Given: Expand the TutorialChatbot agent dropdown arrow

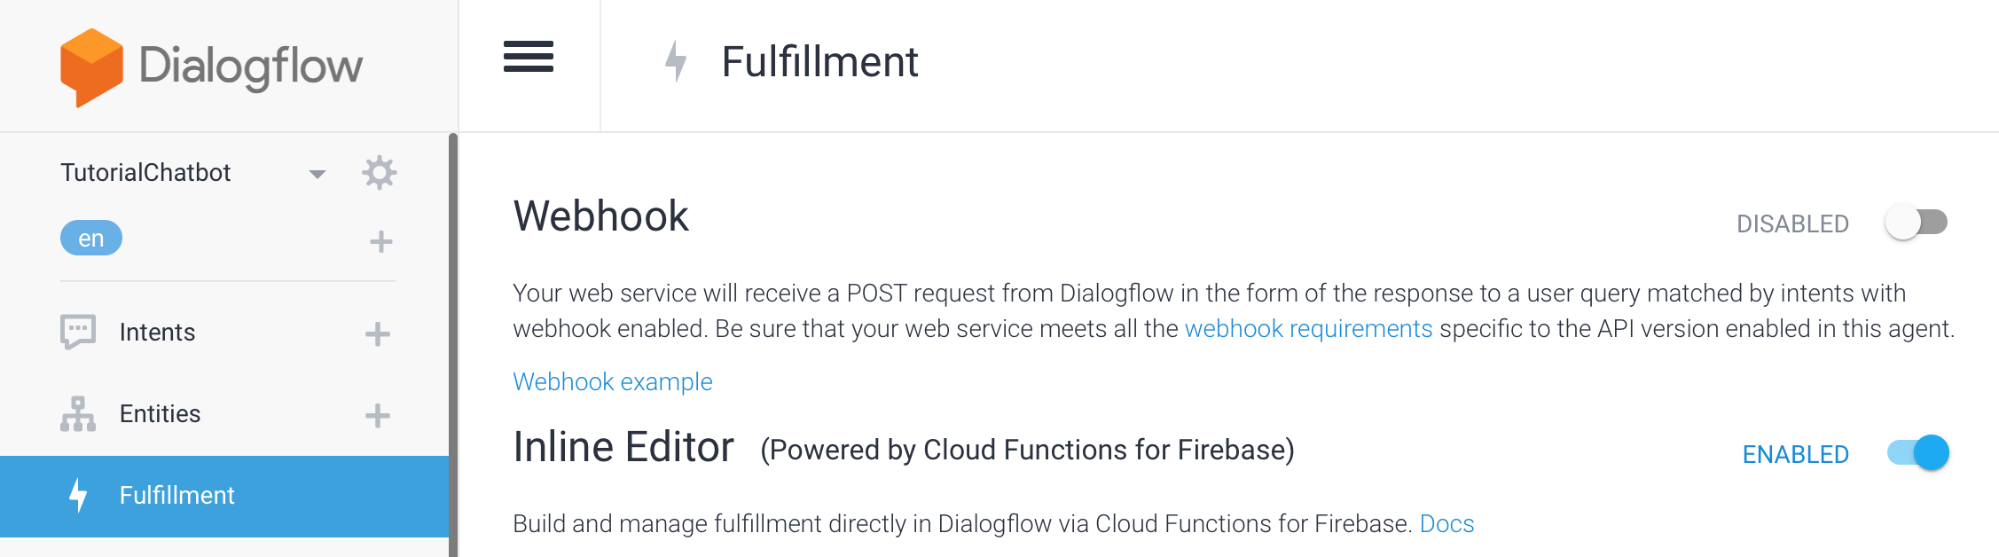Looking at the screenshot, I should tap(317, 174).
